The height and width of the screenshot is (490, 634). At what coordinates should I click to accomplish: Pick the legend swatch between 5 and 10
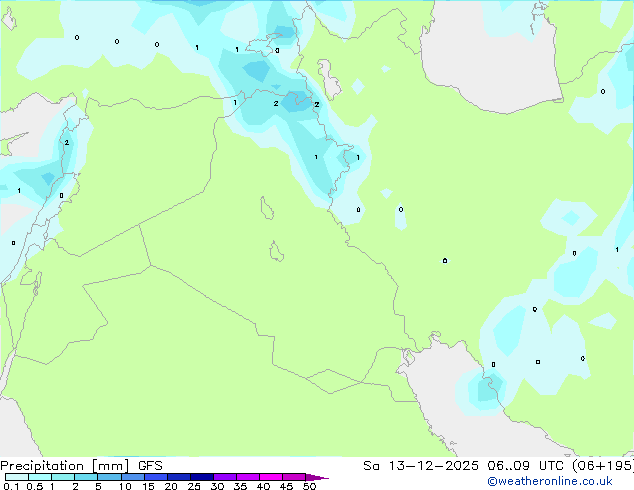tap(109, 477)
